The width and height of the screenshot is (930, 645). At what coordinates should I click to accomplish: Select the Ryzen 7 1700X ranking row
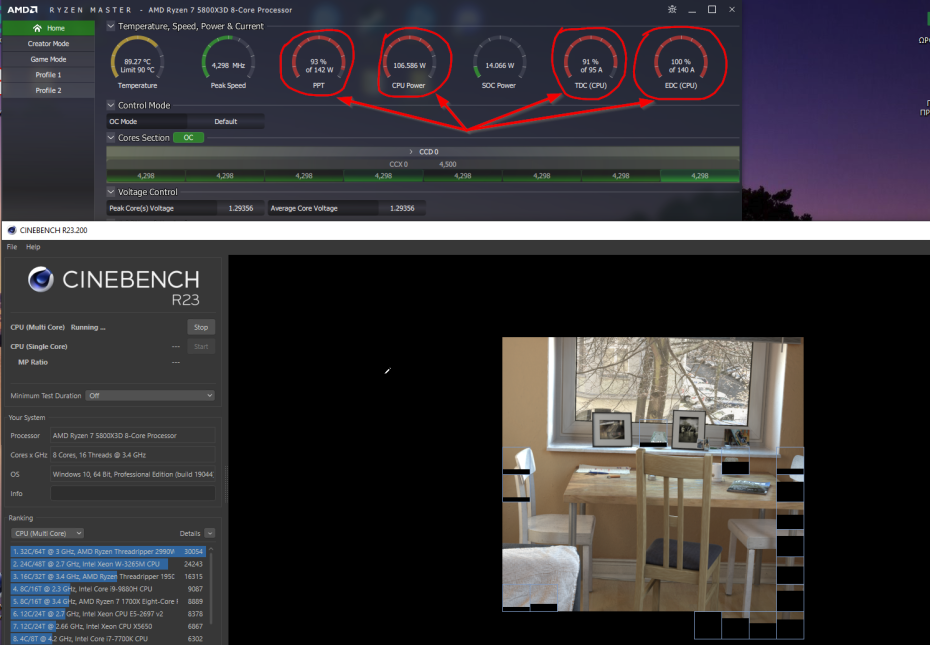pos(108,601)
